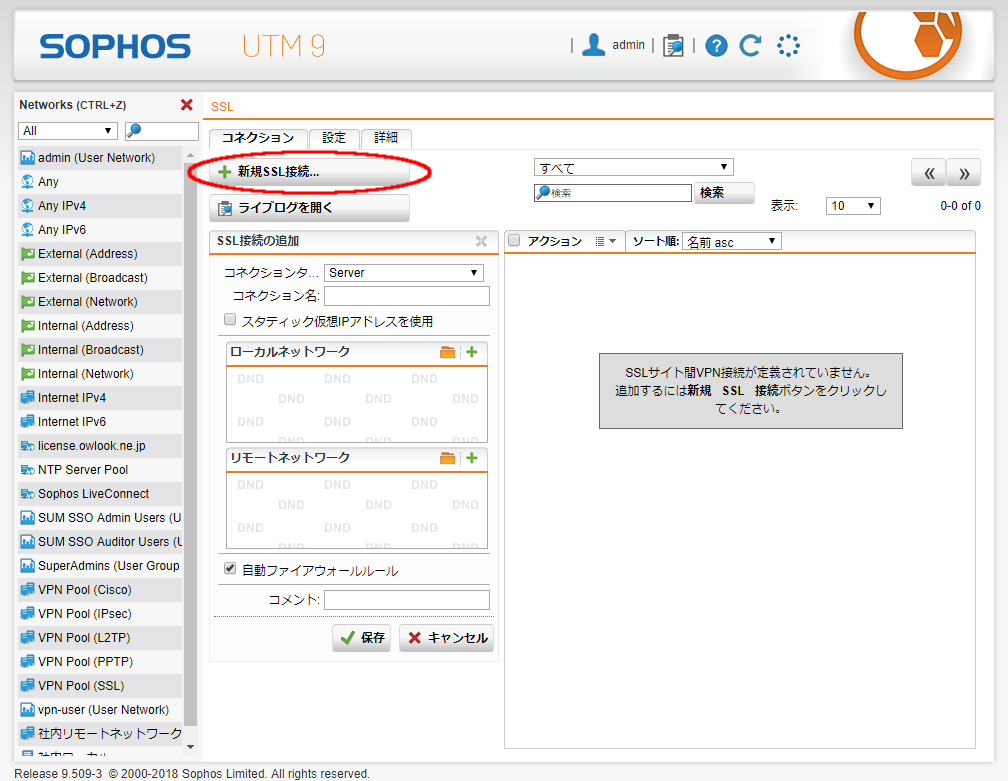Click the ライブログを開く button
Image resolution: width=1008 pixels, height=781 pixels.
point(309,208)
